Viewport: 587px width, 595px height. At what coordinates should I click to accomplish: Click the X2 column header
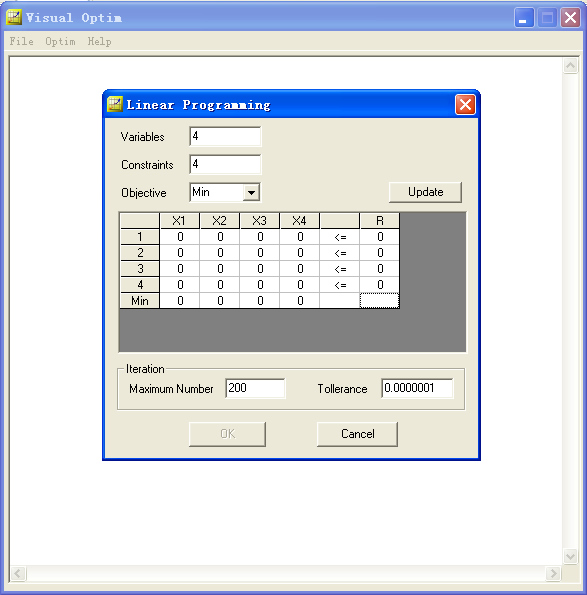click(220, 221)
